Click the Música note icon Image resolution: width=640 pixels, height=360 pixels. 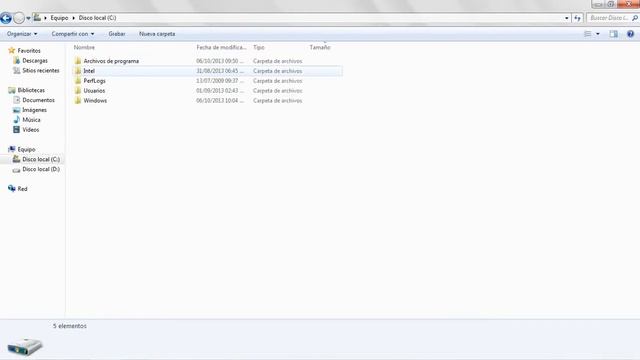point(16,120)
